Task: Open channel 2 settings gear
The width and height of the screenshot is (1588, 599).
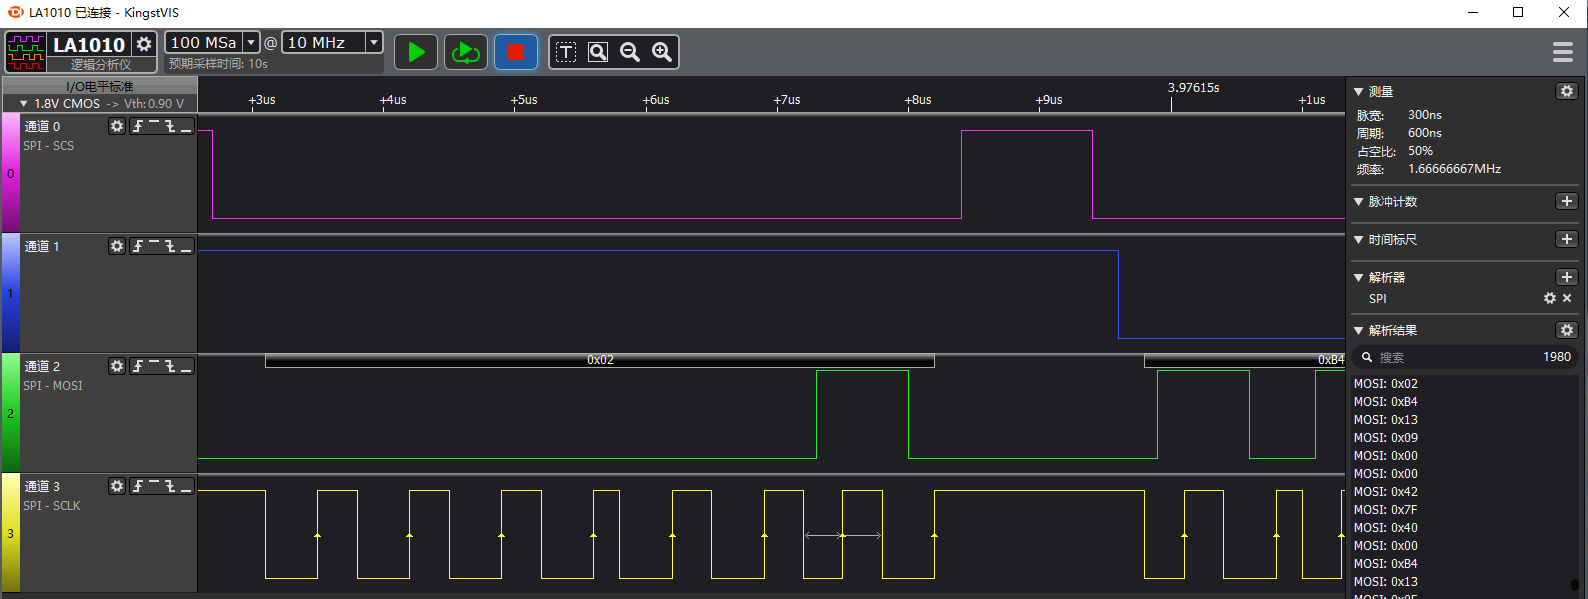Action: pos(117,366)
